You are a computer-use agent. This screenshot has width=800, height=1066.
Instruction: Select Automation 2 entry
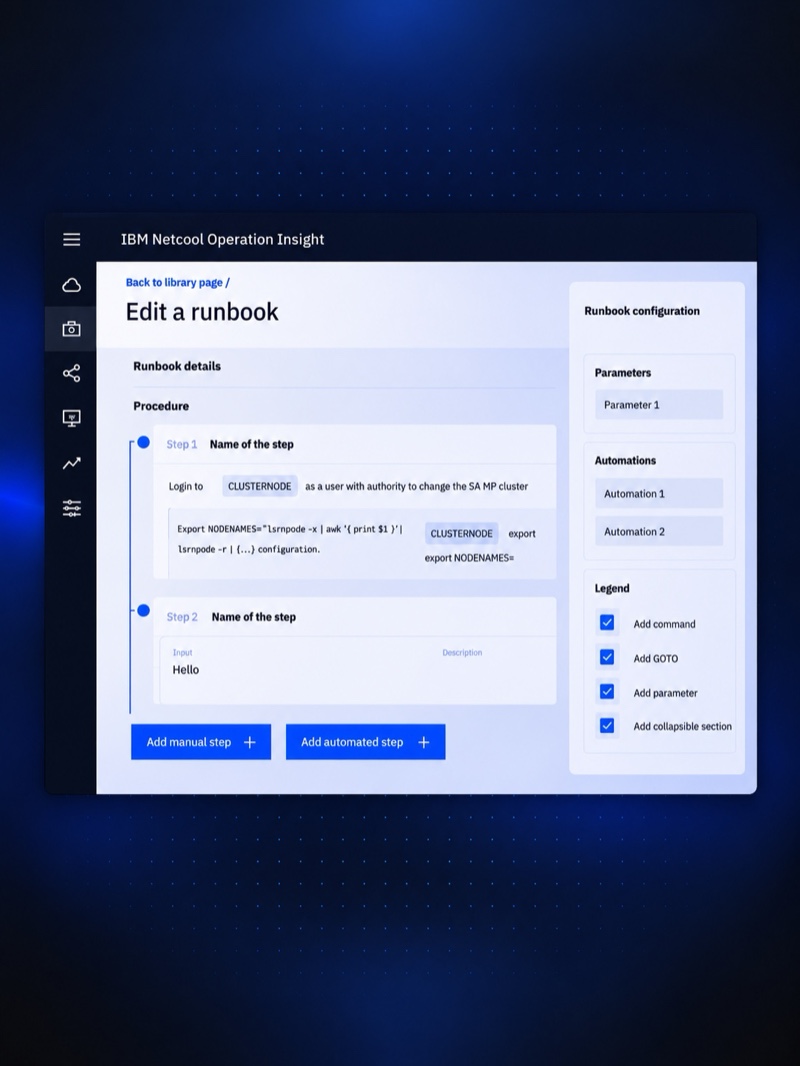tap(659, 531)
